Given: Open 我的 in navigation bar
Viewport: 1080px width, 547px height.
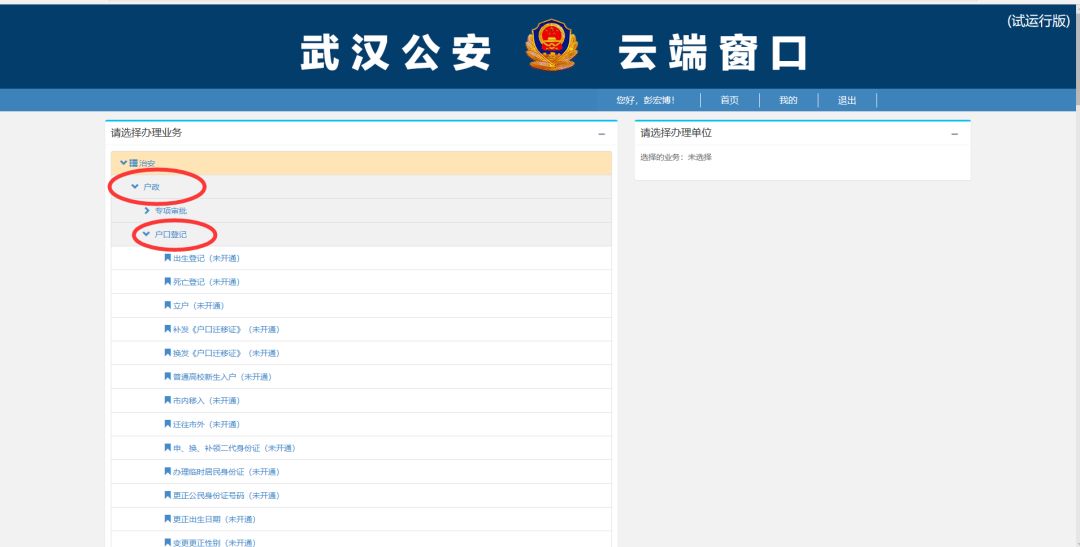Looking at the screenshot, I should (788, 100).
